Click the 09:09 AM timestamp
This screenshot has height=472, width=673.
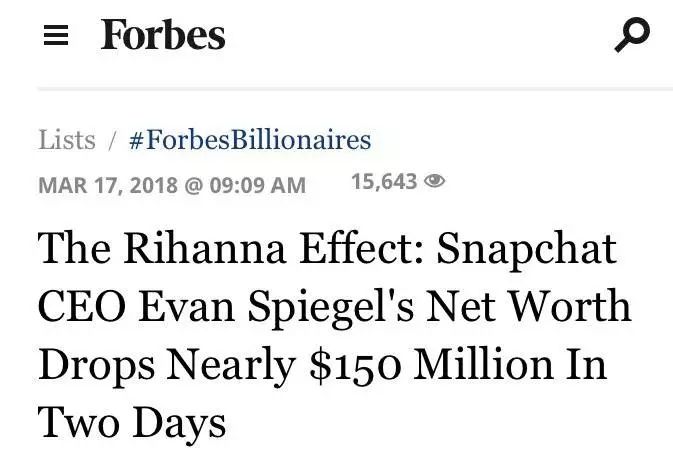point(258,185)
